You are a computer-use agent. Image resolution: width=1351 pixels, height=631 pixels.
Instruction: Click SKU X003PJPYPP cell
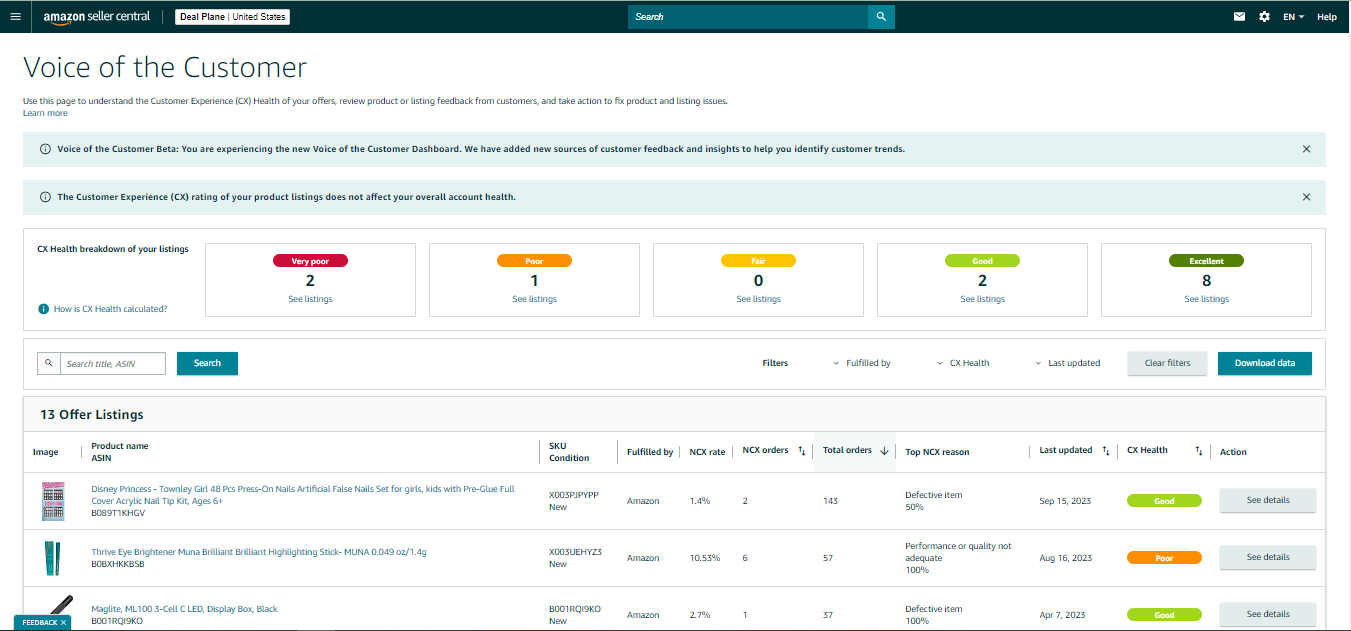coord(574,495)
